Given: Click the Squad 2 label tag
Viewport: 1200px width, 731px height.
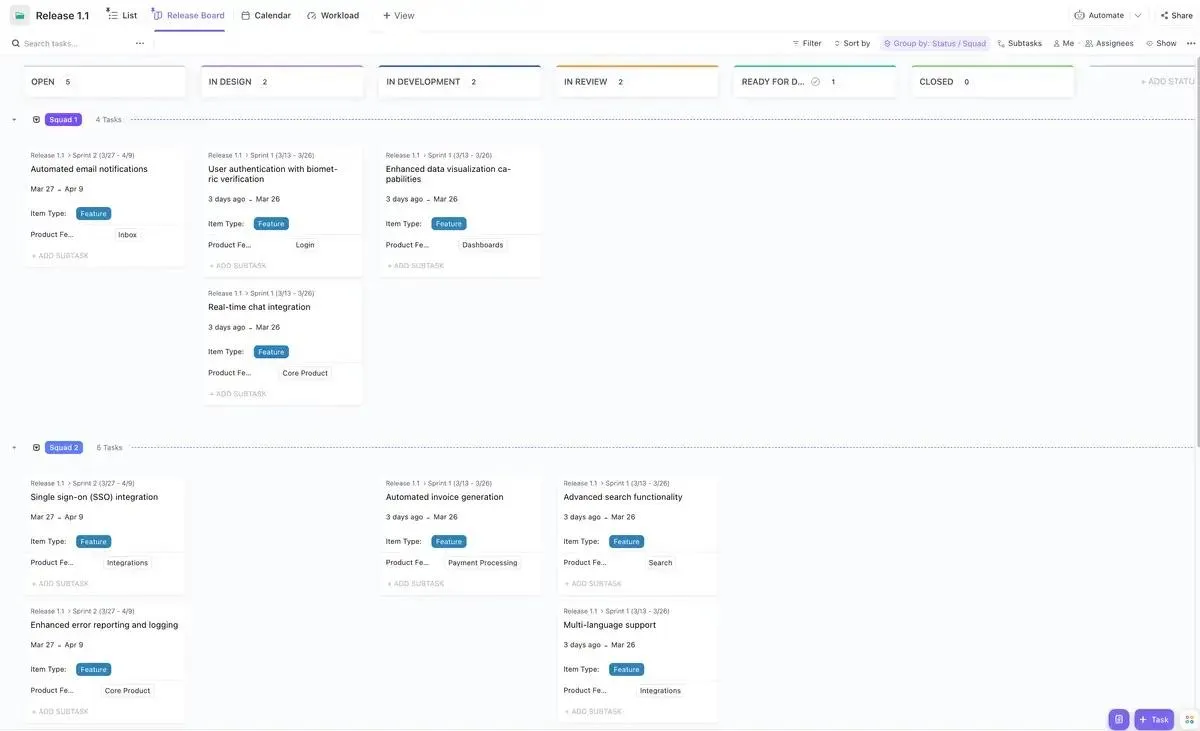Looking at the screenshot, I should tap(64, 448).
